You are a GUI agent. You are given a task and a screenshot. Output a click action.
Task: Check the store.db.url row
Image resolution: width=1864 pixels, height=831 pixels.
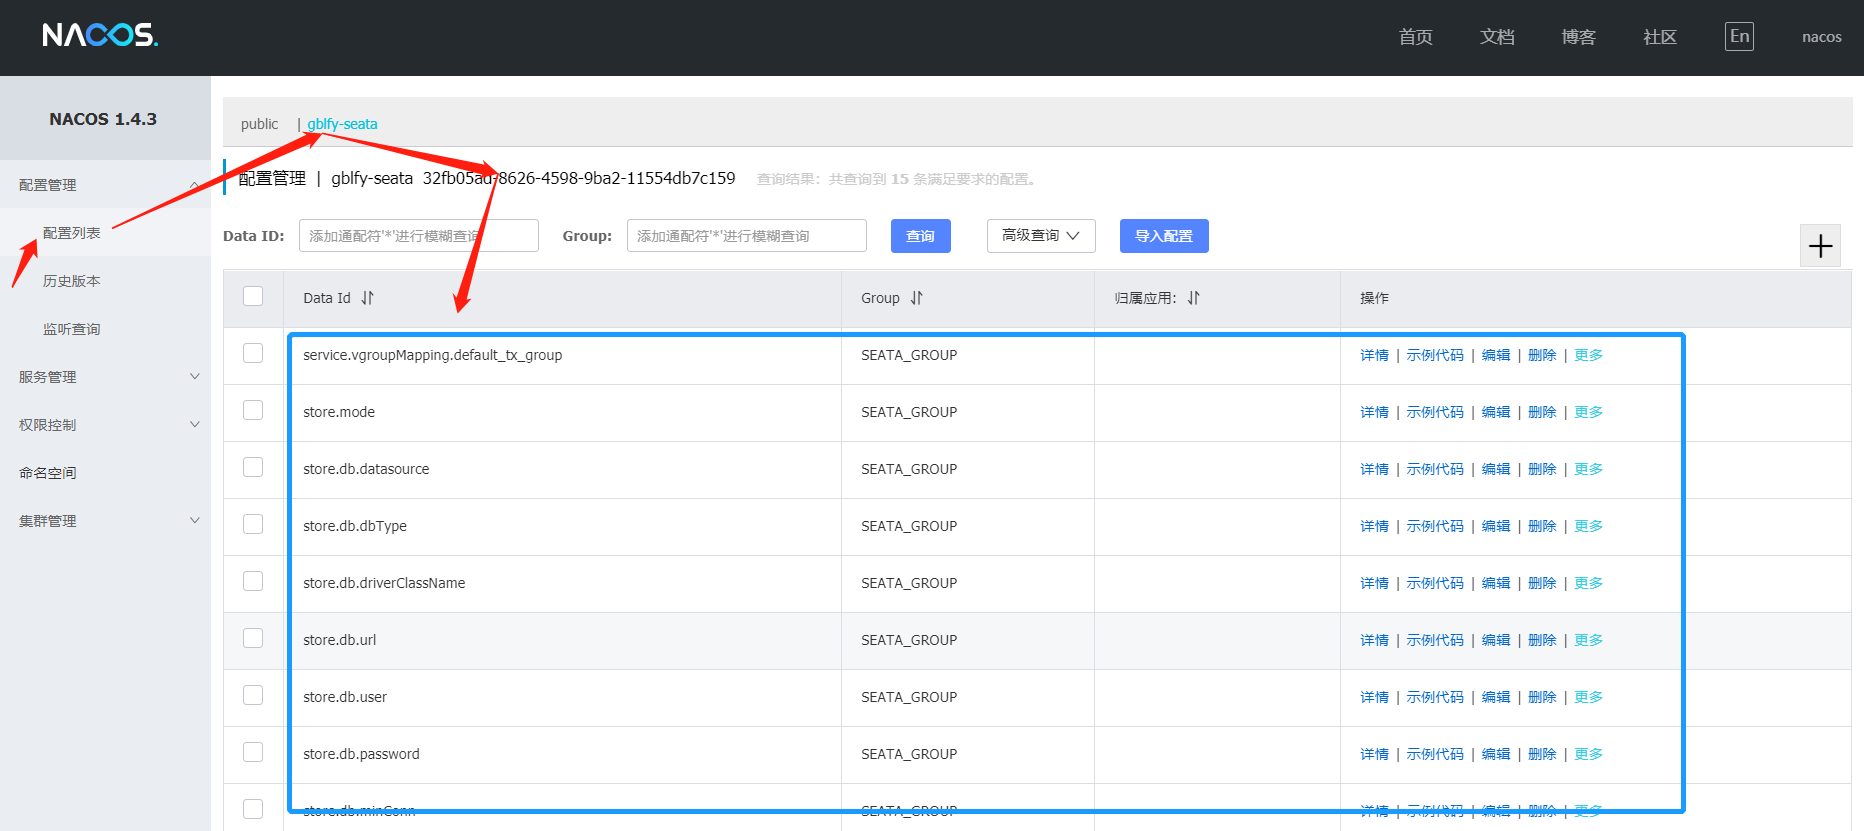tap(253, 638)
